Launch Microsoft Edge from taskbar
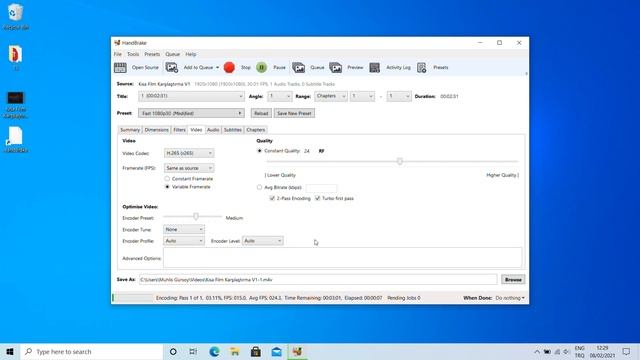The width and height of the screenshot is (640, 360). click(x=214, y=351)
